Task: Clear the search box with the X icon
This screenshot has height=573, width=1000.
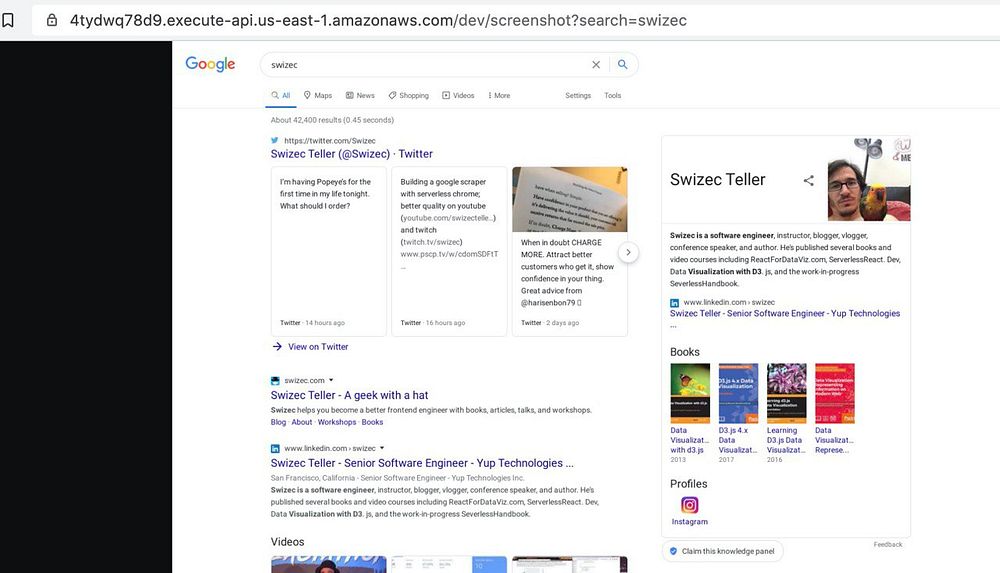Action: [596, 64]
